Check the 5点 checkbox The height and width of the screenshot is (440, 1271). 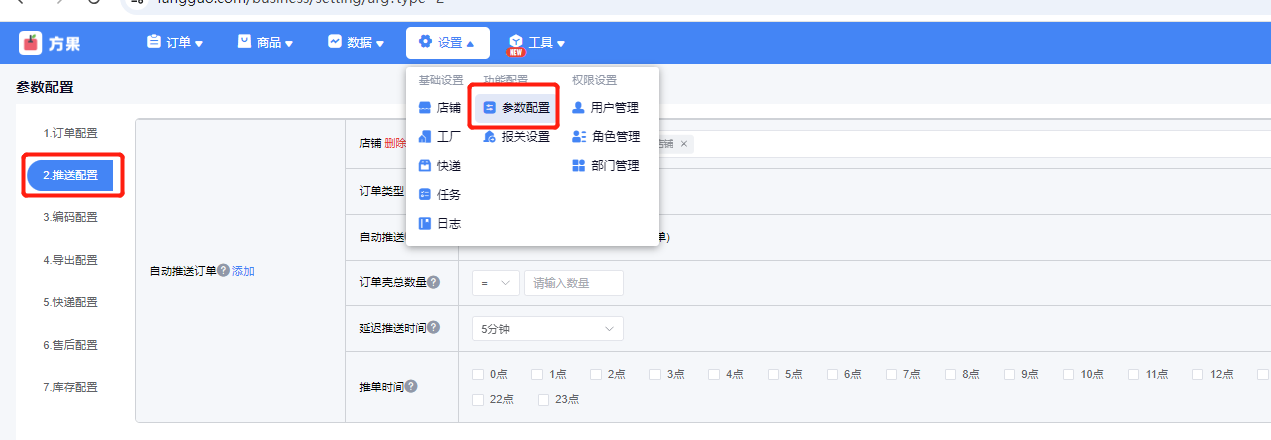(x=774, y=374)
